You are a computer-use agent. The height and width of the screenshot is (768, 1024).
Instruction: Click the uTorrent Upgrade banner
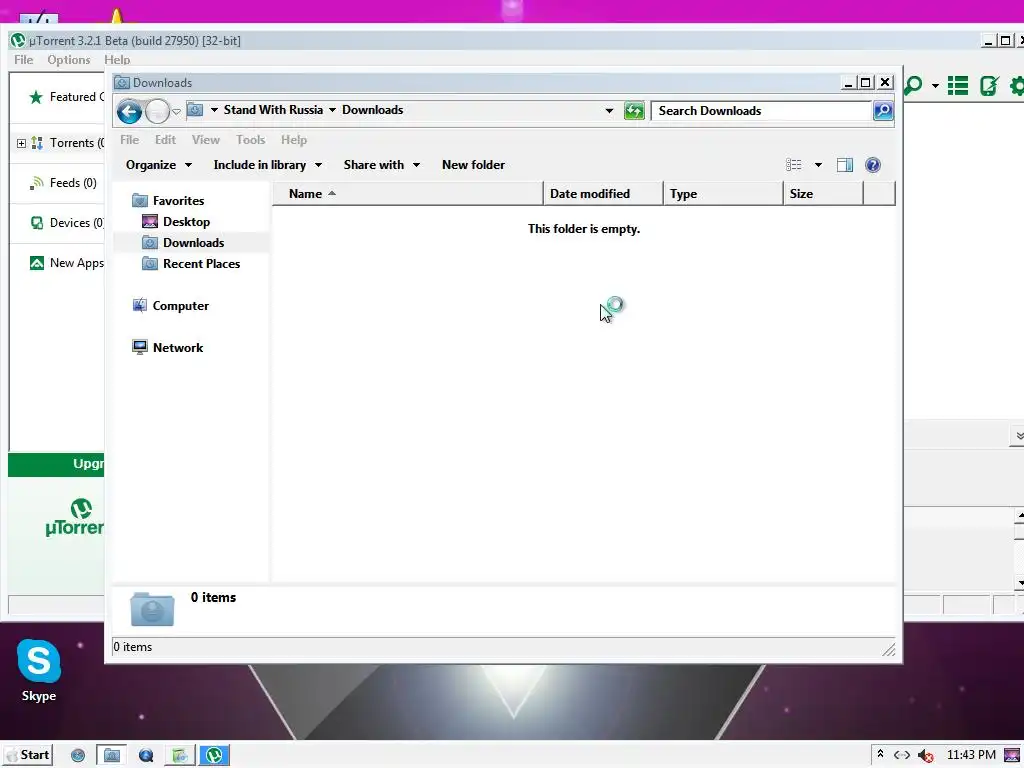pyautogui.click(x=56, y=464)
